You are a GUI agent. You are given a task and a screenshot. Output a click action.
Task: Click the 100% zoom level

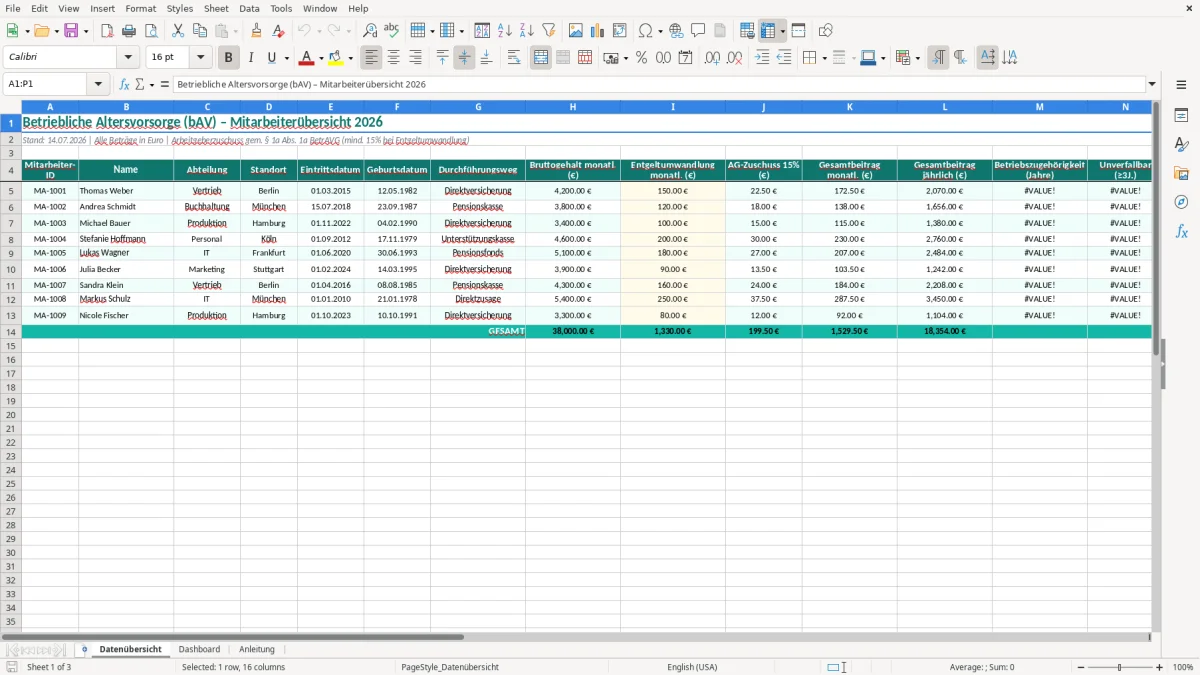1183,667
